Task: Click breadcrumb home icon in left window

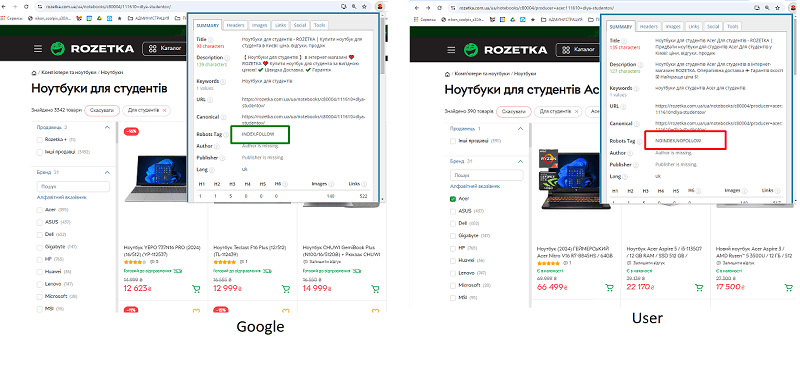Action: (x=34, y=73)
